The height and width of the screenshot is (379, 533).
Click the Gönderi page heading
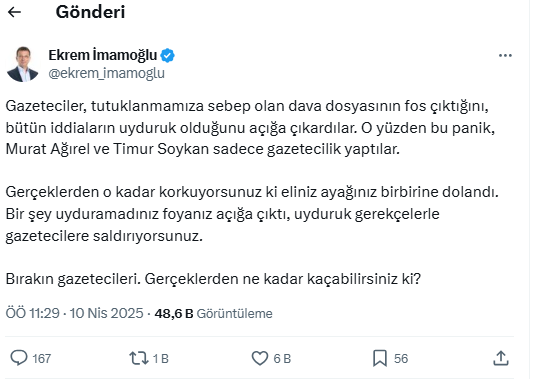90,12
